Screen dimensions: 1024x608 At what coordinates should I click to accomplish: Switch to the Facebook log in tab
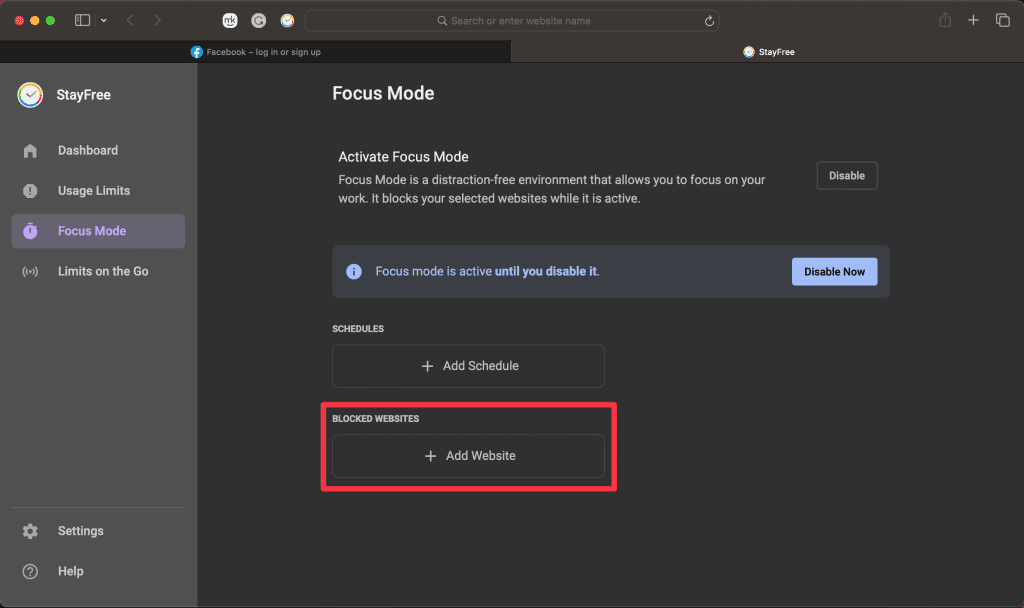[256, 52]
